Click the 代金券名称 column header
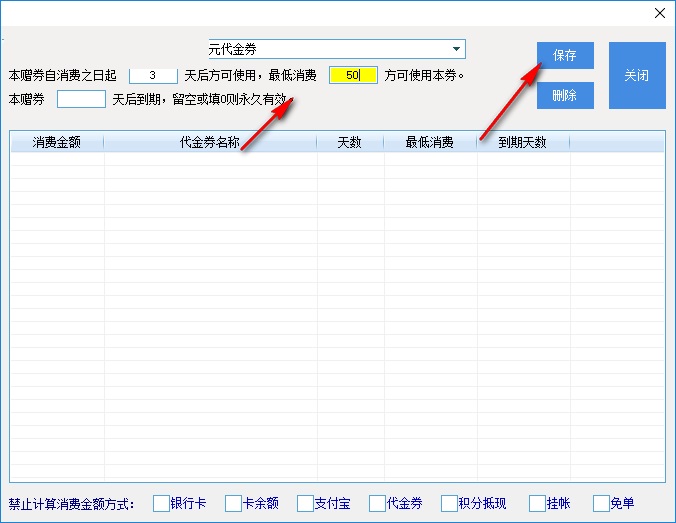Viewport: 676px width, 523px height. 210,142
